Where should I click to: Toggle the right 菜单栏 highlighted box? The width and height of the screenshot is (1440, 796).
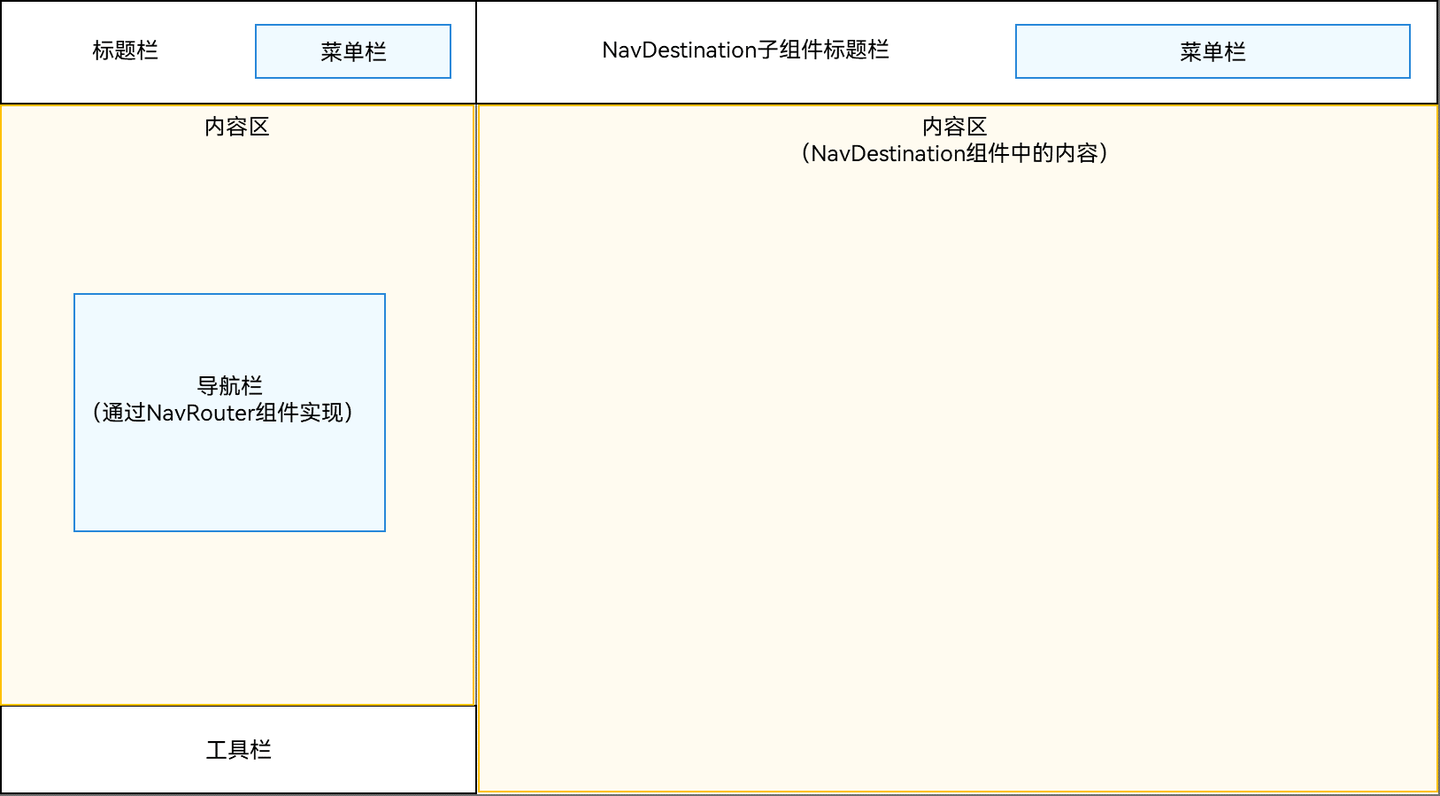(x=1212, y=51)
